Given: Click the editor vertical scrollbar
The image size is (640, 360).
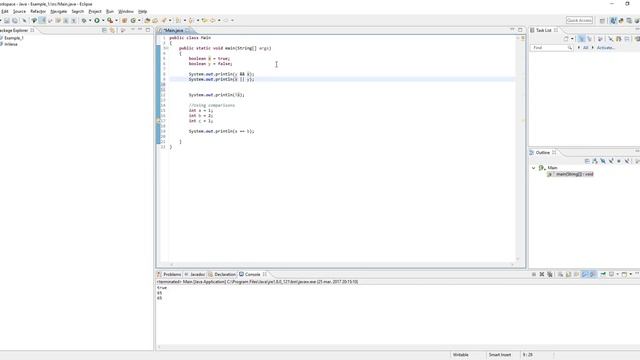Looking at the screenshot, I should click(518, 149).
